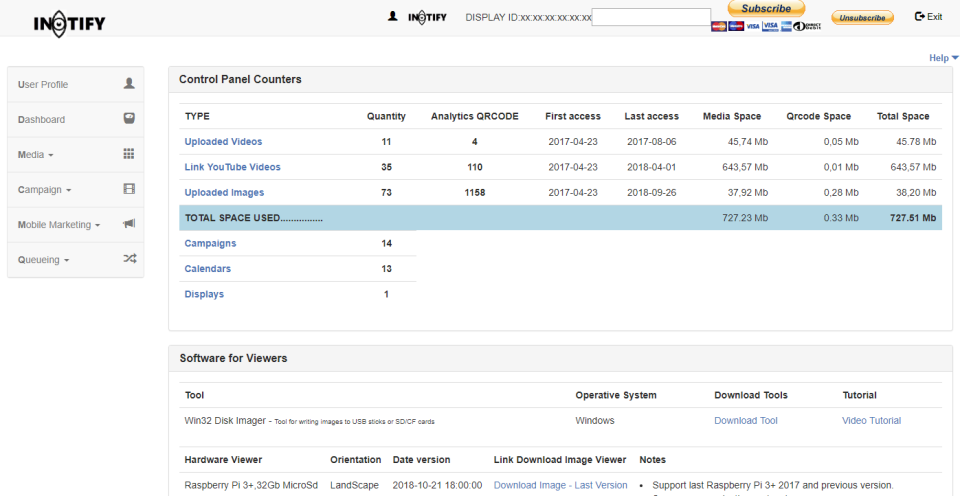Viewport: 960px width, 496px height.
Task: Open the Help dropdown
Action: 943,58
